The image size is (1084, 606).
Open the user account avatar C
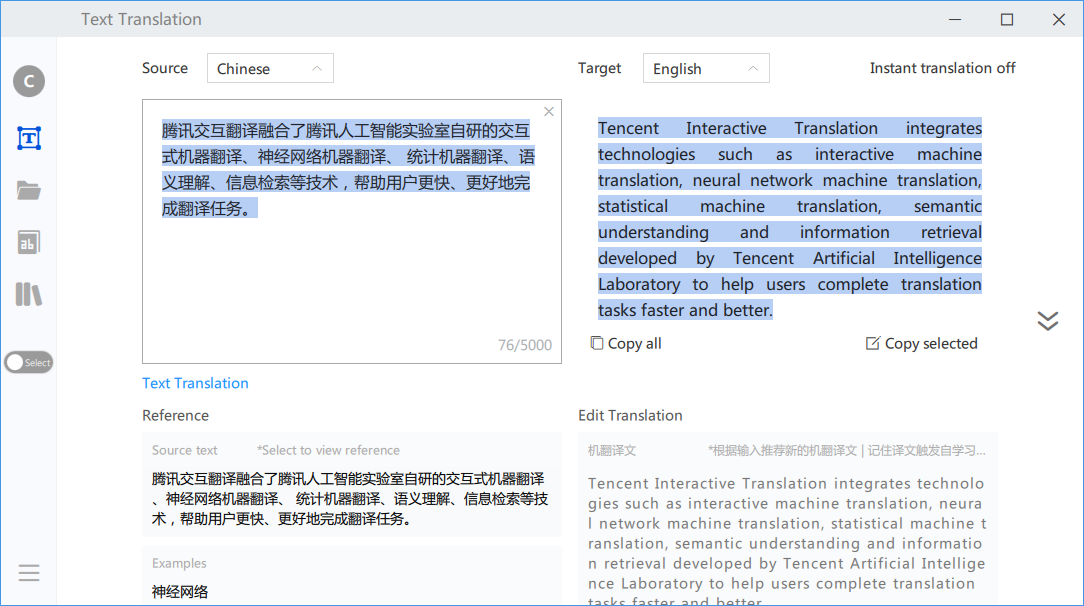(x=29, y=82)
